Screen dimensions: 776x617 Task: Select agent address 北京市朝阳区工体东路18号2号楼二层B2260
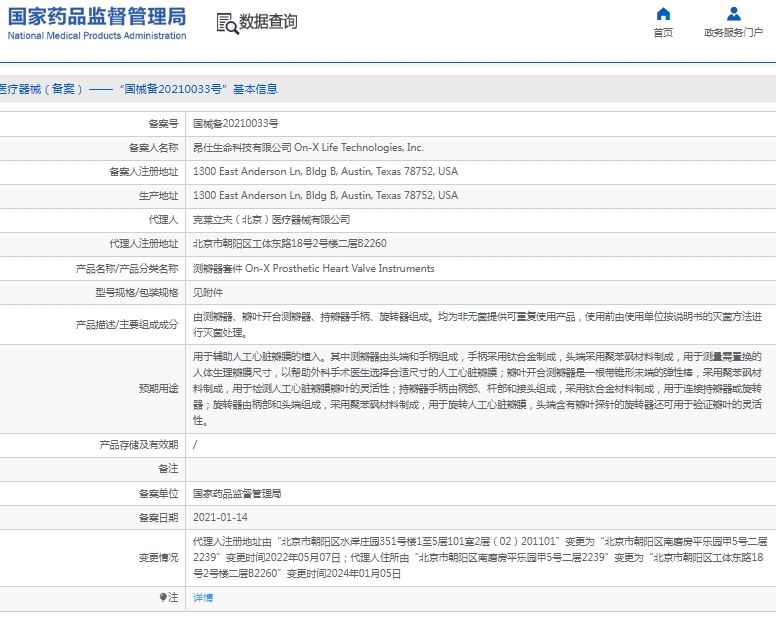pos(290,243)
